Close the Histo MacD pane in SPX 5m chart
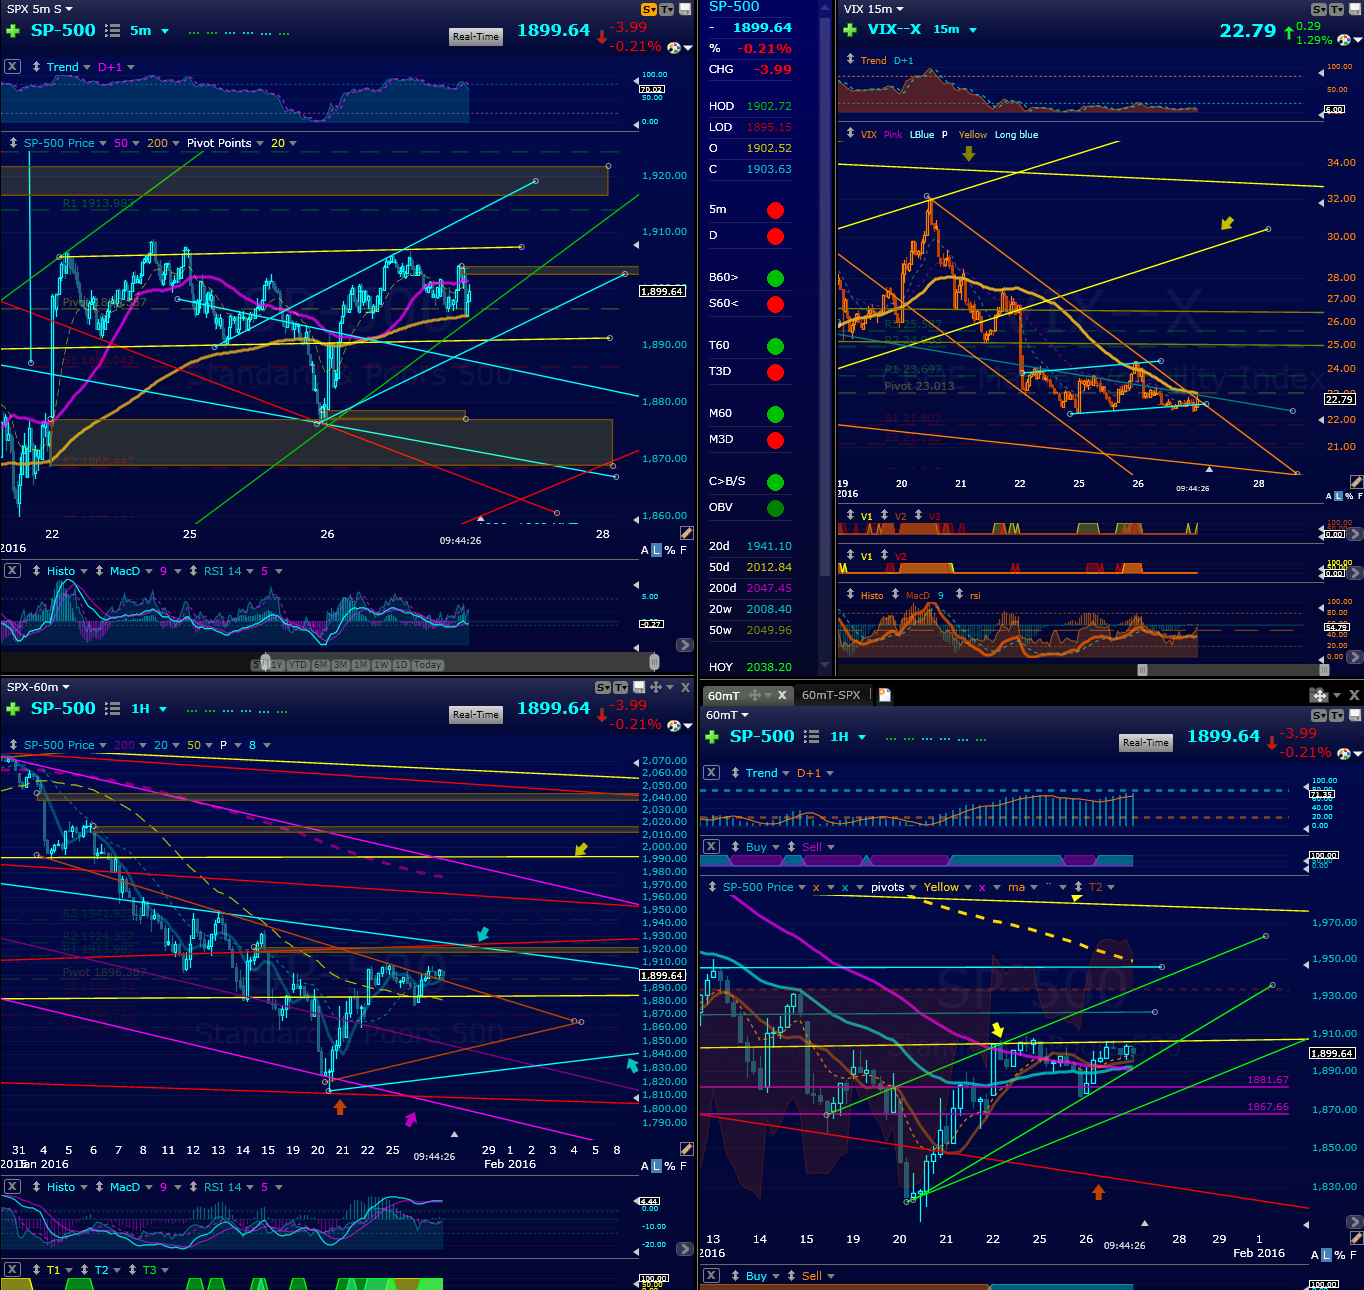The height and width of the screenshot is (1290, 1364). [12, 571]
